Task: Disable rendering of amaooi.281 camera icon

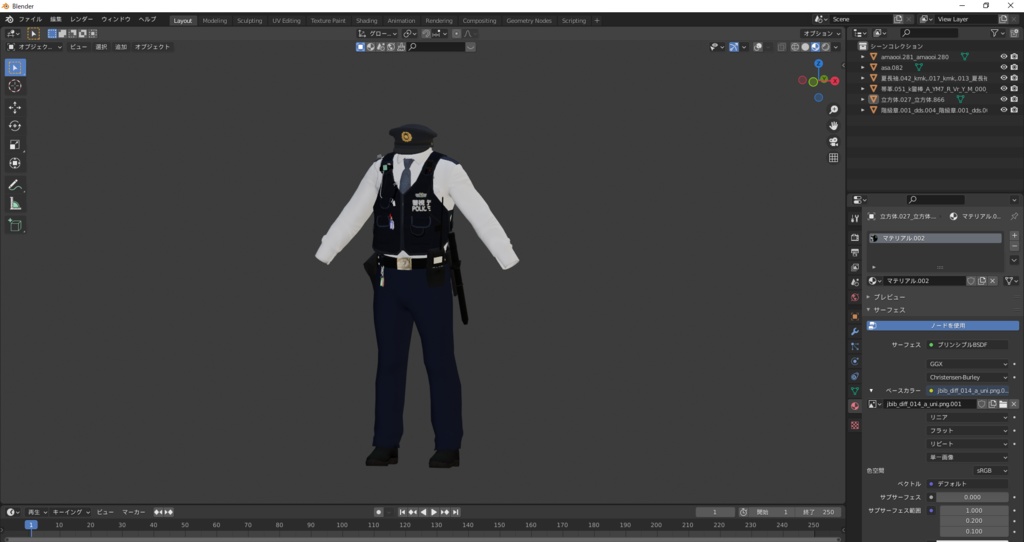Action: 1014,57
